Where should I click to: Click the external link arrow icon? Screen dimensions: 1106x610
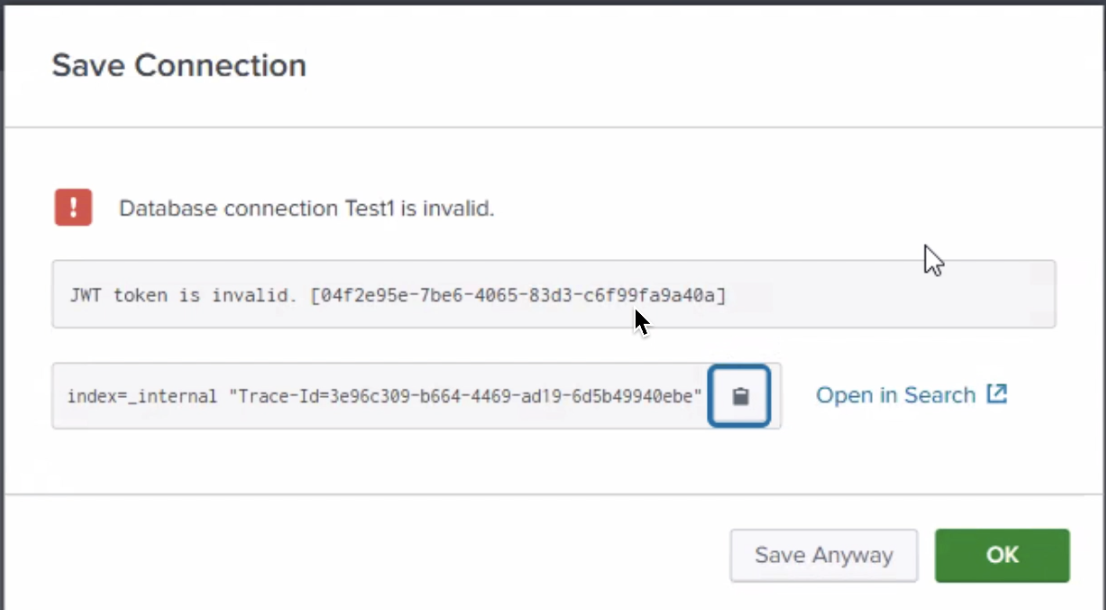pyautogui.click(x=997, y=394)
